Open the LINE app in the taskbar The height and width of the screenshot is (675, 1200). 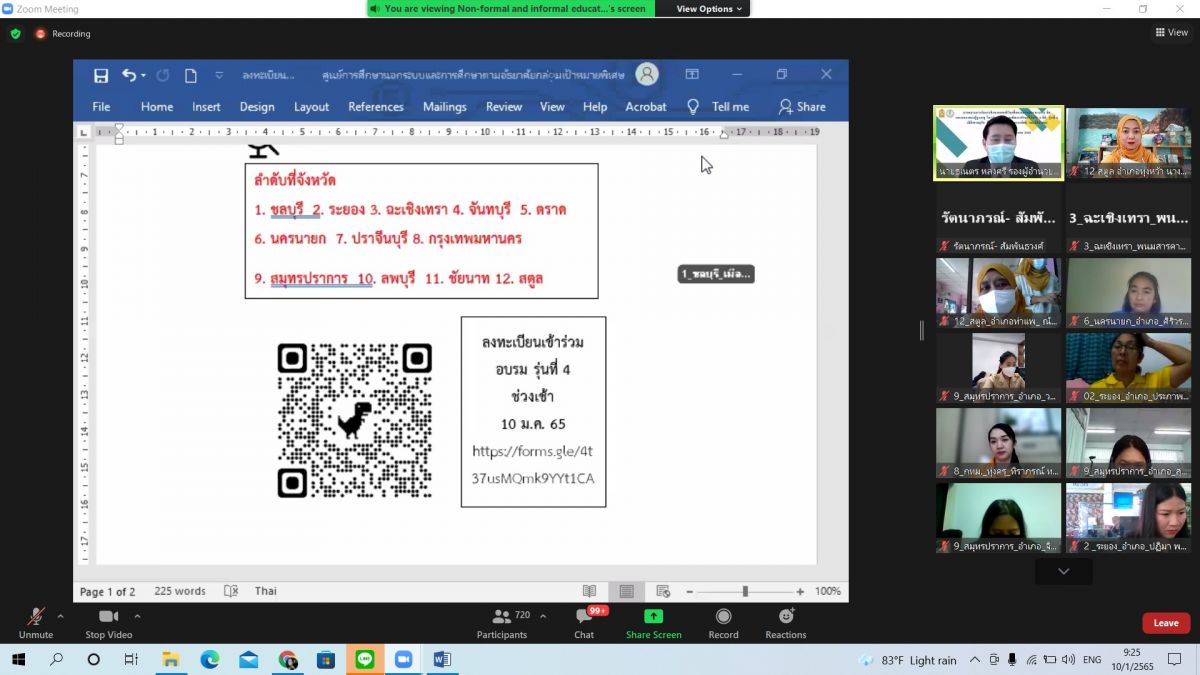(x=364, y=660)
